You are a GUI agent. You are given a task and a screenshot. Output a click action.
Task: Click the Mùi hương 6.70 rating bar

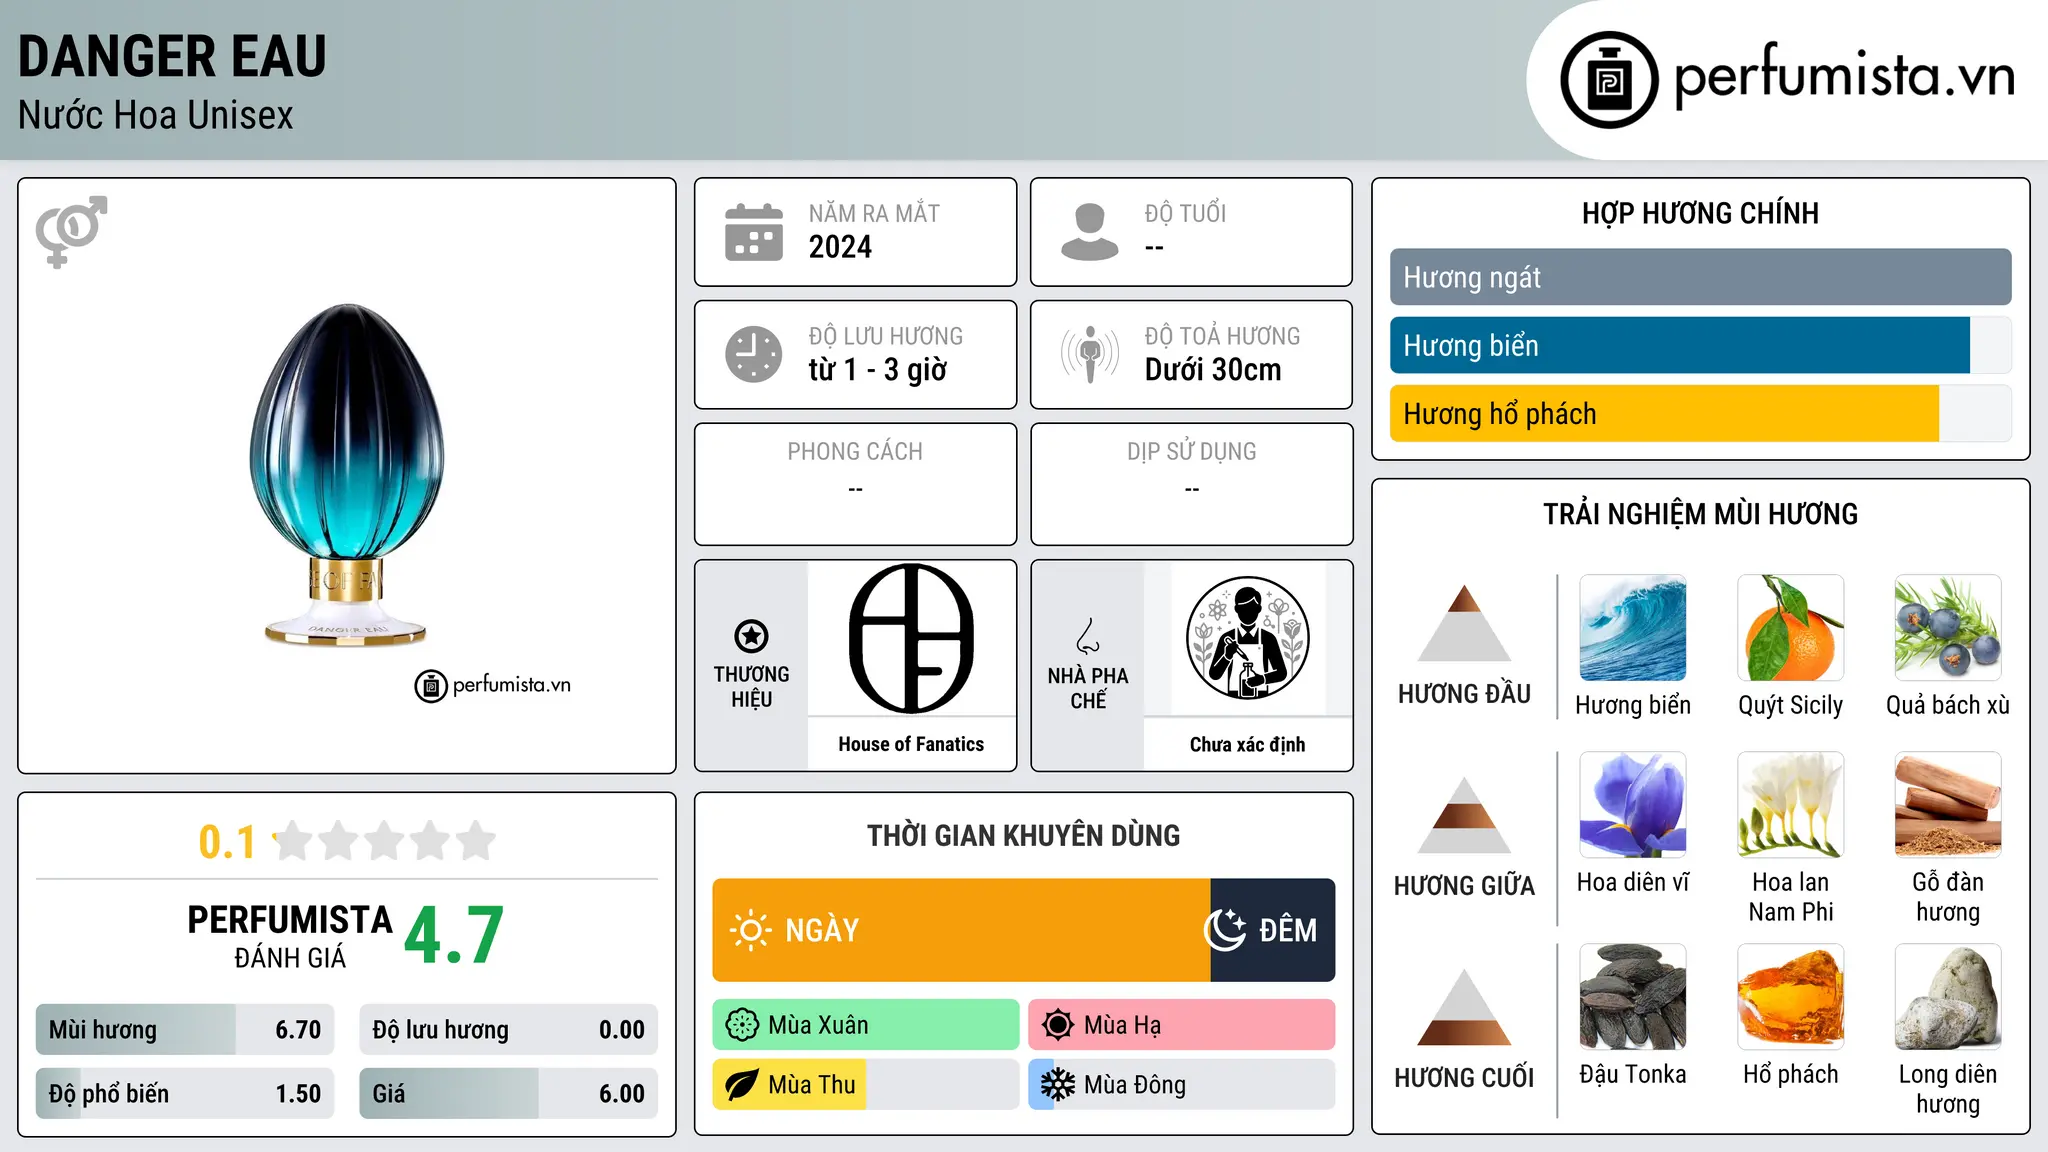tap(185, 1030)
